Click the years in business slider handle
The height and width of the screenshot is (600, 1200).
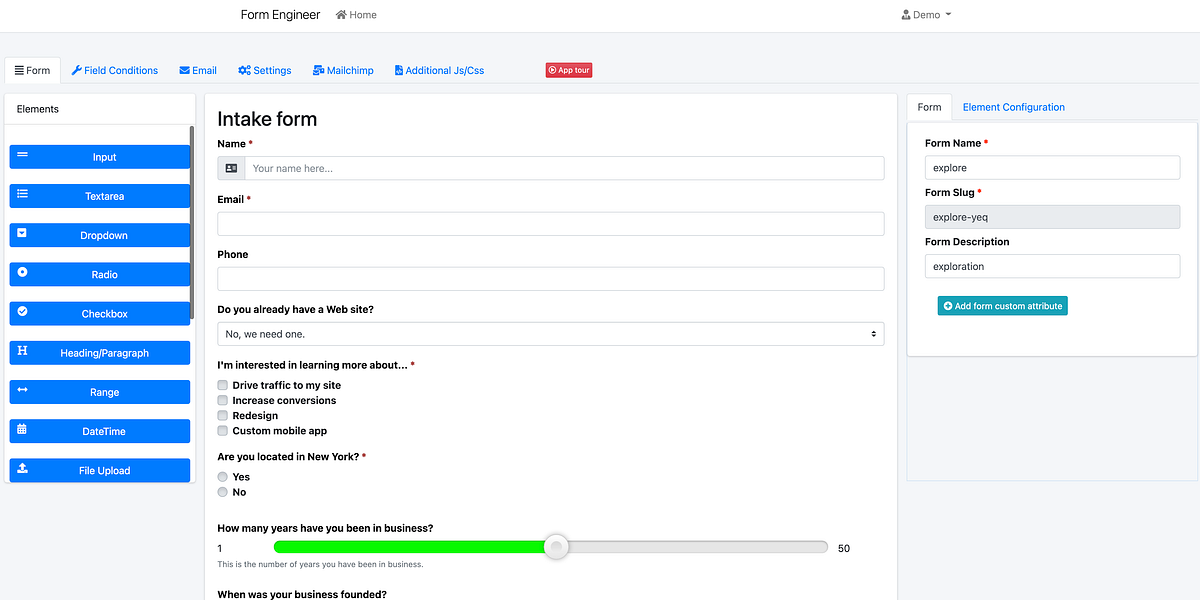pyautogui.click(x=557, y=547)
